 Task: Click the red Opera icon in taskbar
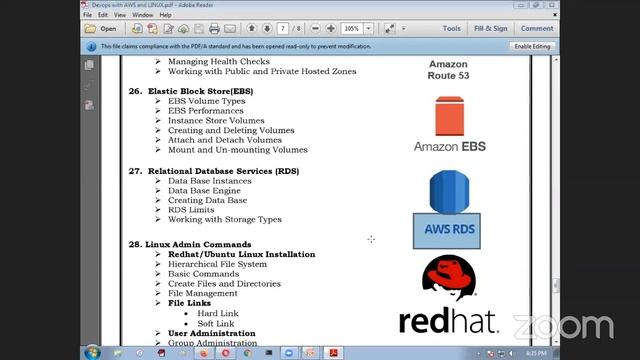click(x=225, y=353)
